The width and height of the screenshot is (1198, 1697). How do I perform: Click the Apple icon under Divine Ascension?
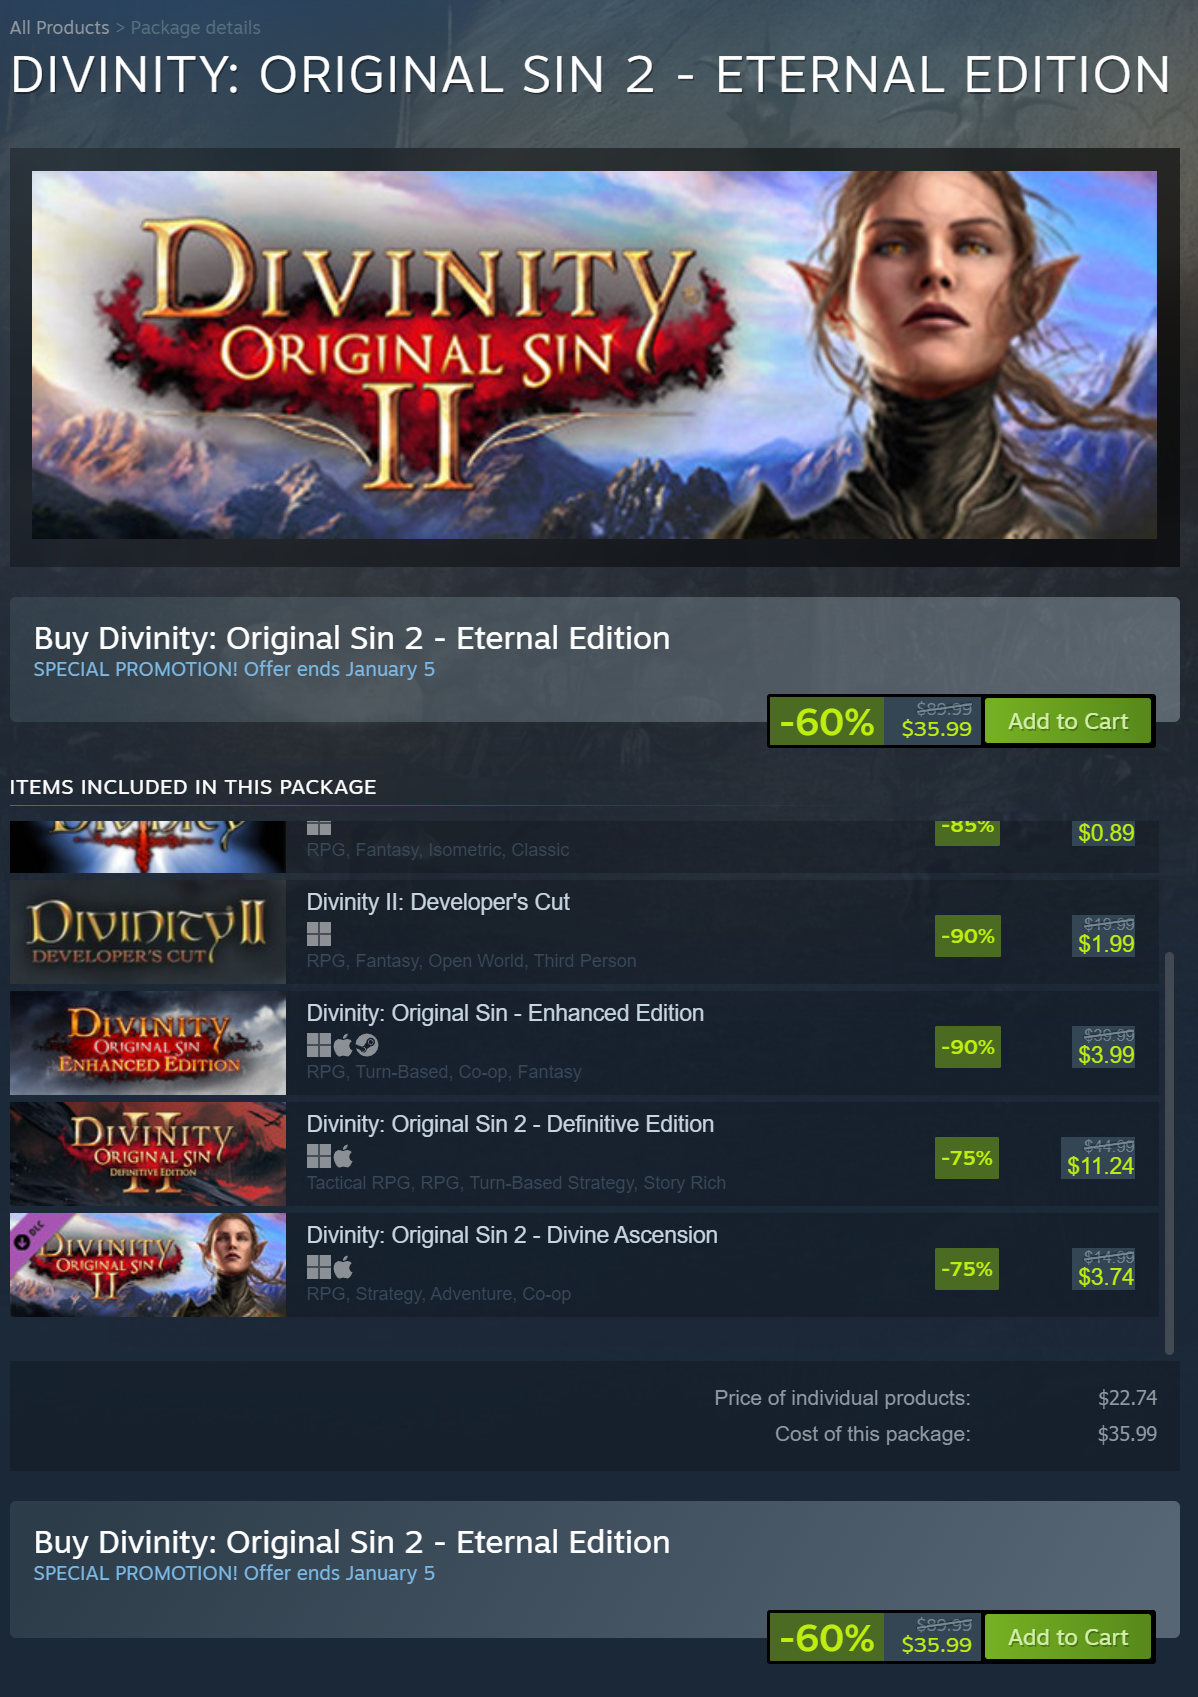coord(343,1267)
